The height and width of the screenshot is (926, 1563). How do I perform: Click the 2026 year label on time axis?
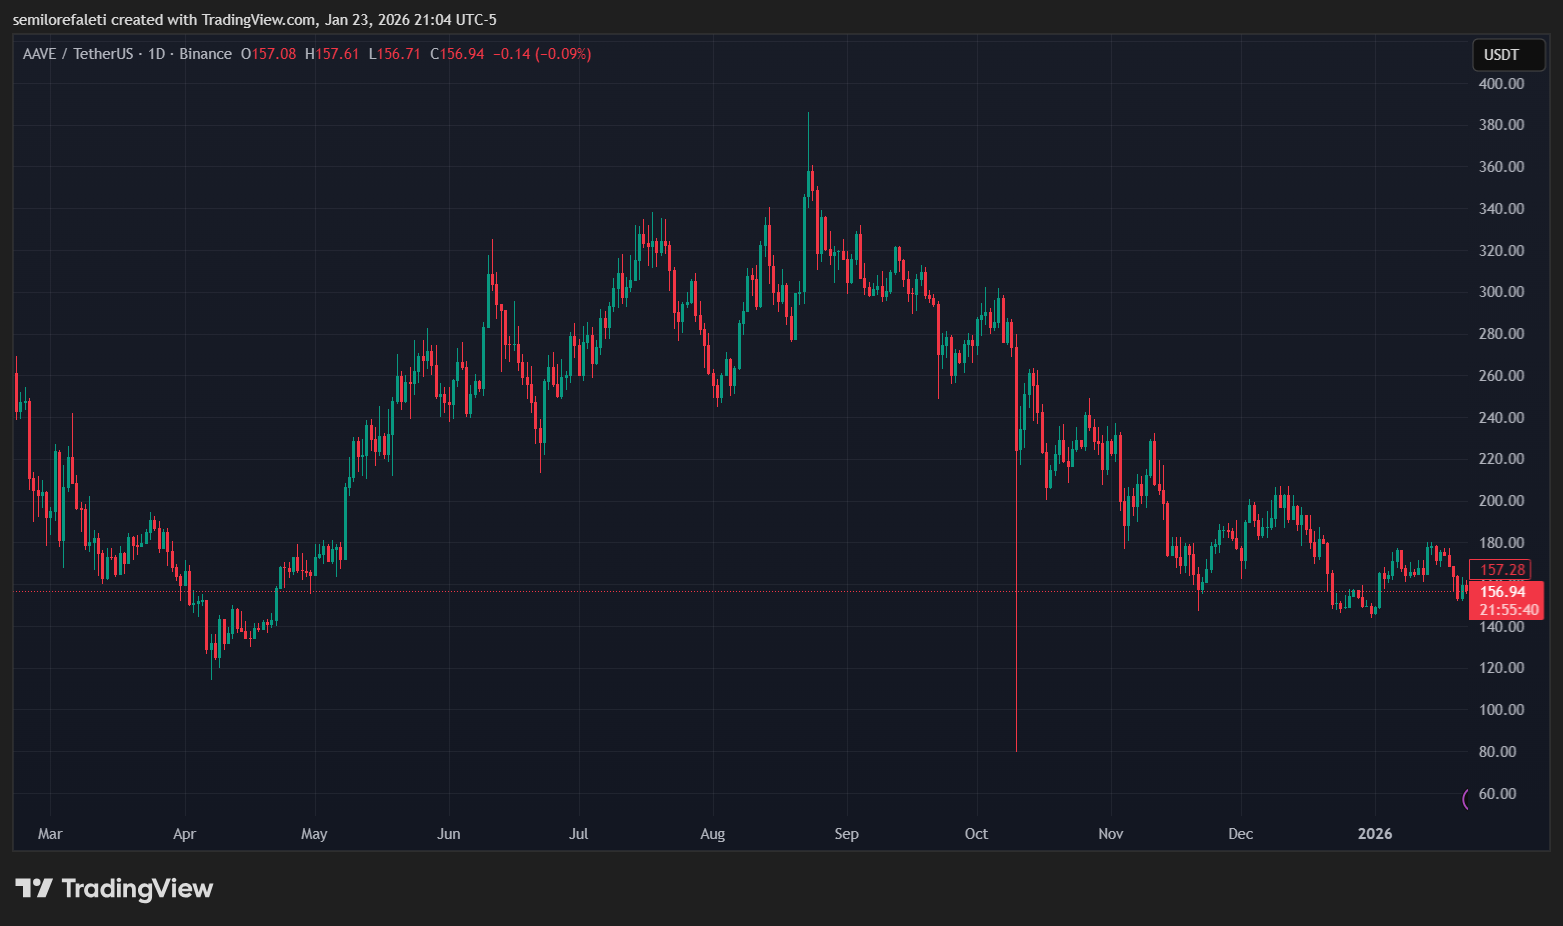tap(1374, 834)
